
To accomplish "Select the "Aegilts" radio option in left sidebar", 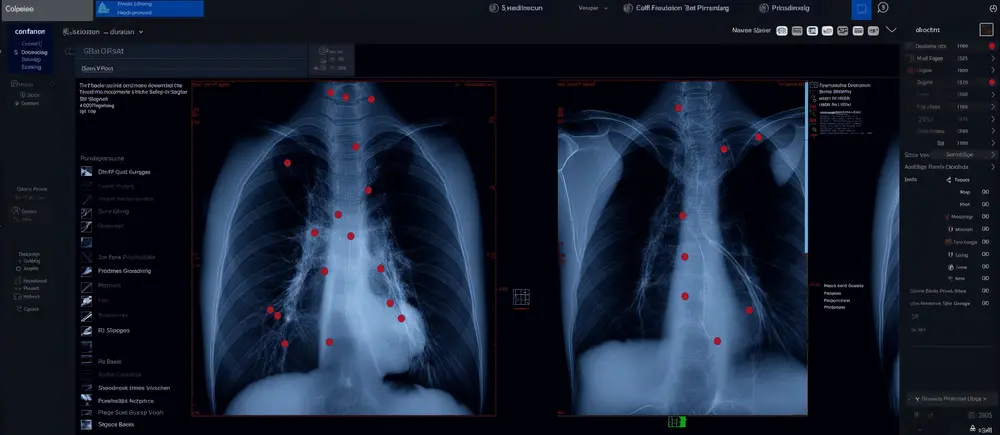I will [18, 269].
